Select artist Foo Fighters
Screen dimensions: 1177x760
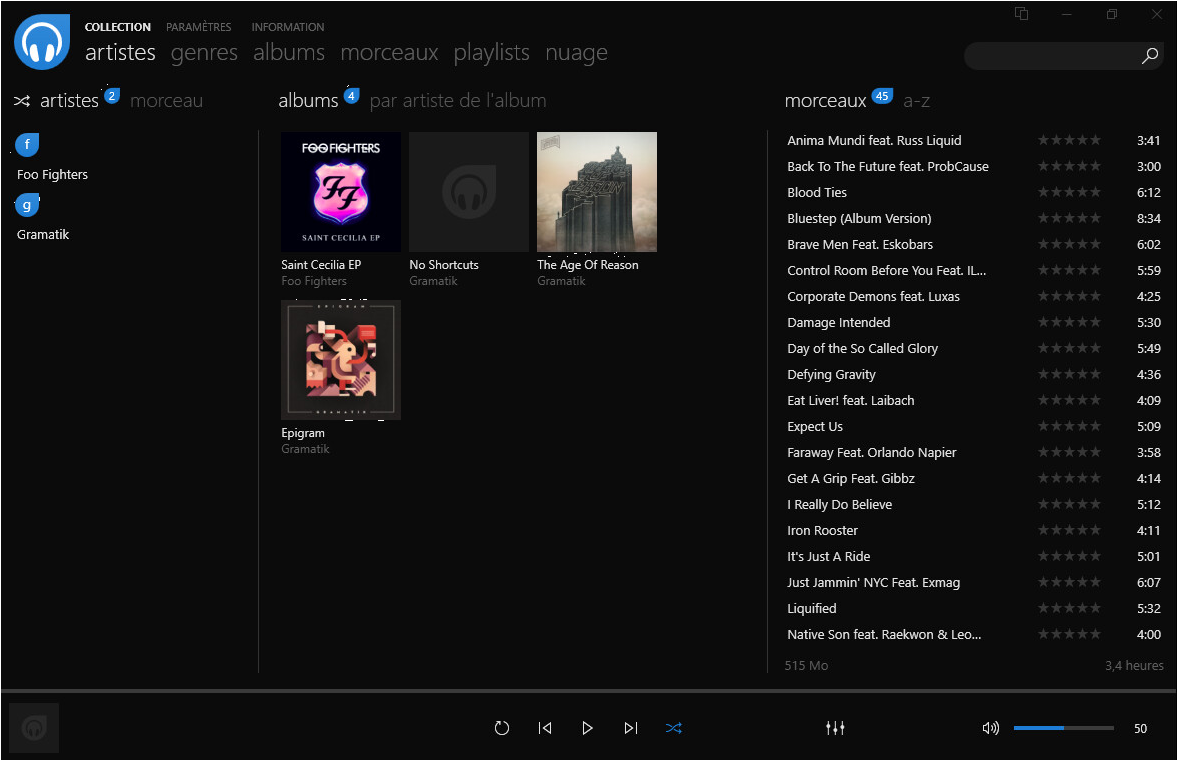(x=53, y=174)
